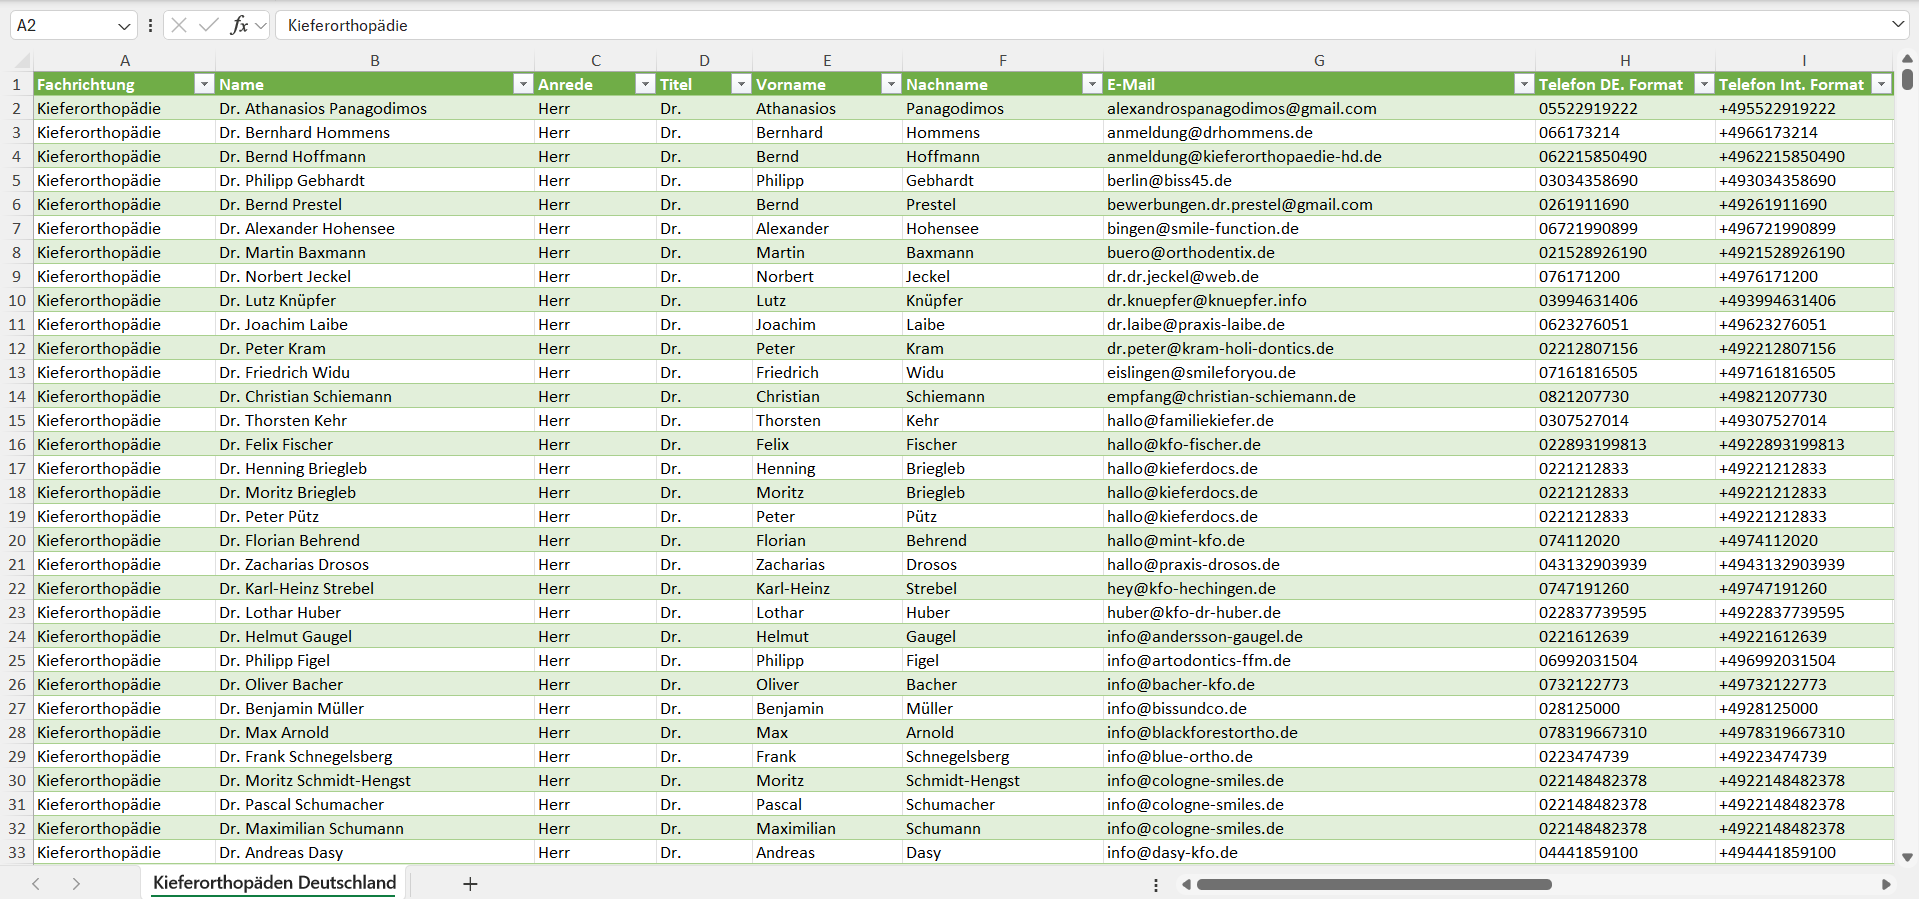
Task: Select the Kieferorthopäden Deutschland sheet tab
Action: click(x=274, y=883)
